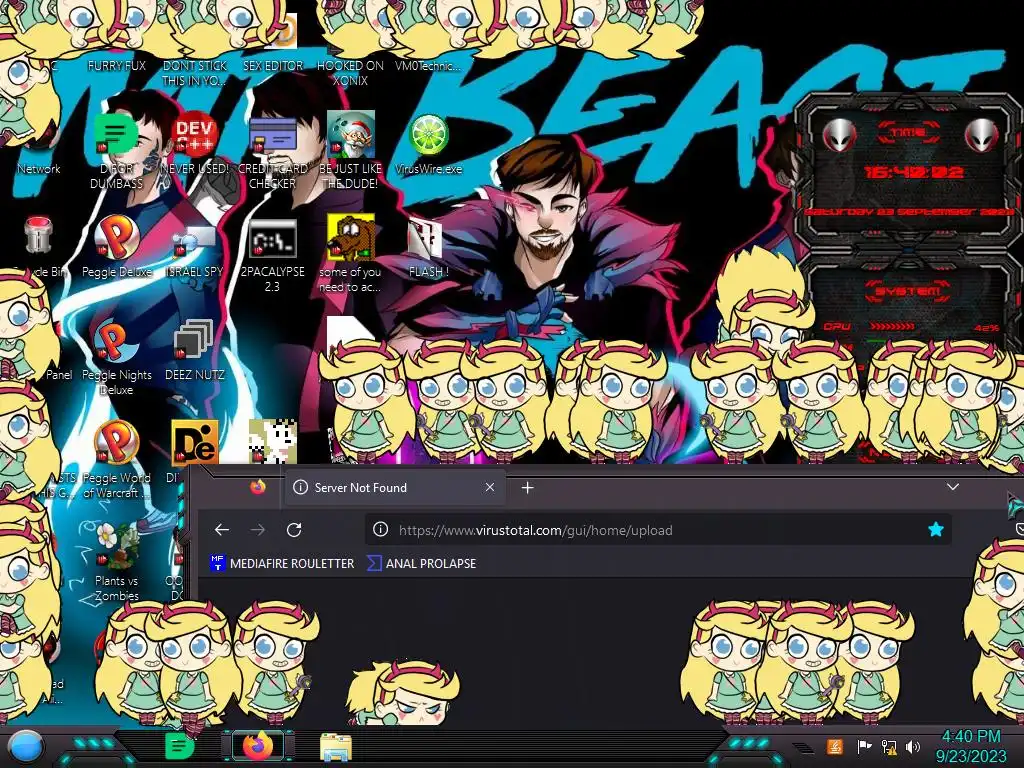Click the gadget time 16:40:22 display
The height and width of the screenshot is (768, 1024).
coord(914,172)
